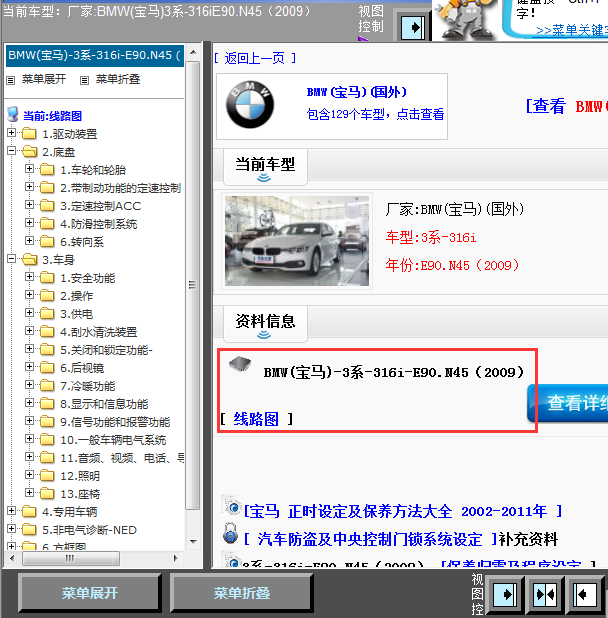Click the lock icon beside 汽车防盗及中央控制门锁系统设定
The width and height of the screenshot is (608, 618).
231,534
